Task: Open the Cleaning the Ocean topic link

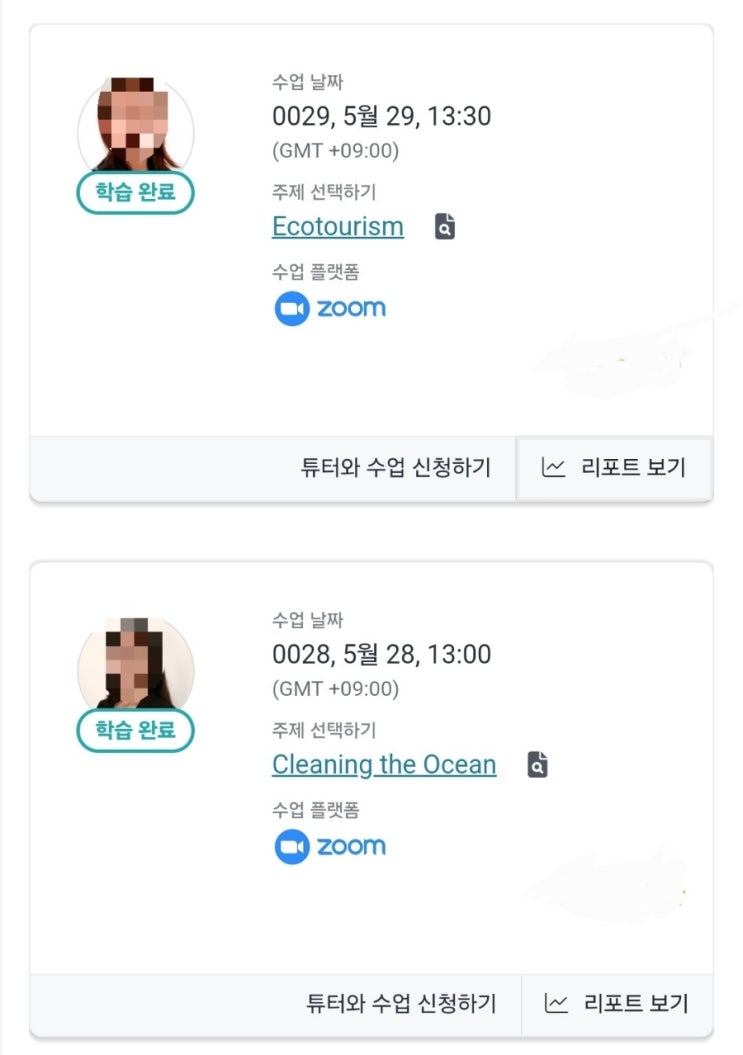Action: [x=383, y=765]
